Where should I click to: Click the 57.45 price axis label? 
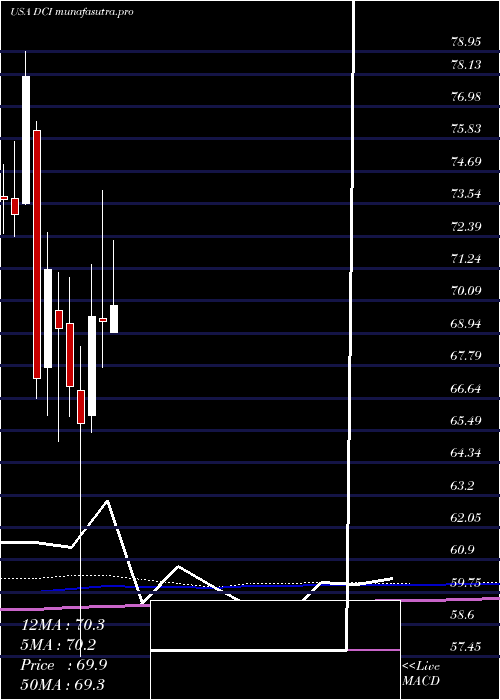pos(466,647)
